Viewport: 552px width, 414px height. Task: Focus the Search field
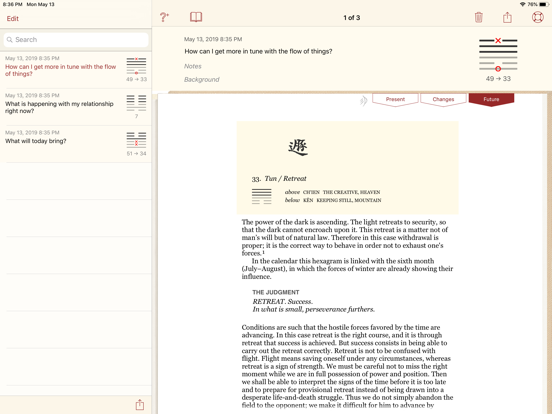pos(76,40)
